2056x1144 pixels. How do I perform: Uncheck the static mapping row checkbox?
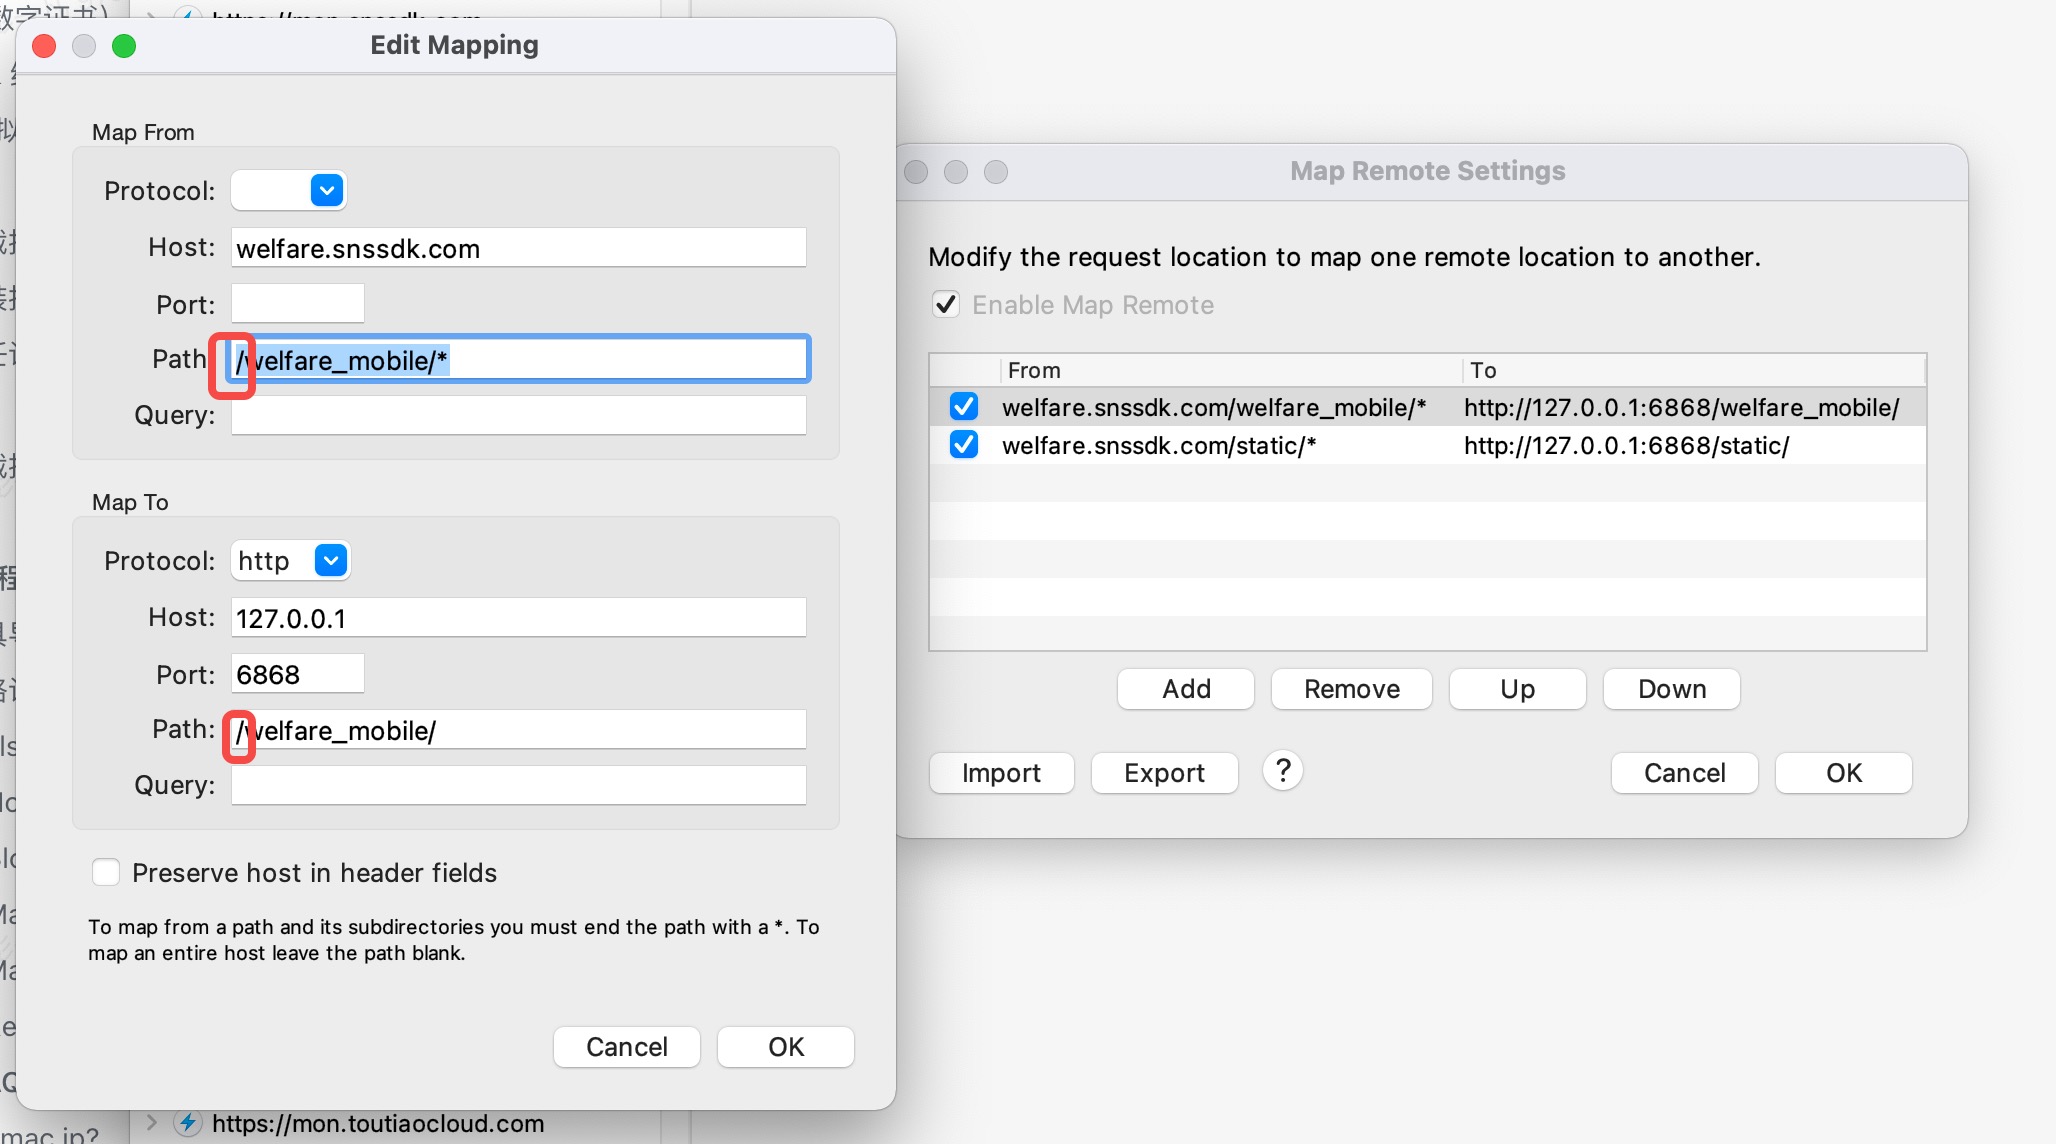click(964, 445)
